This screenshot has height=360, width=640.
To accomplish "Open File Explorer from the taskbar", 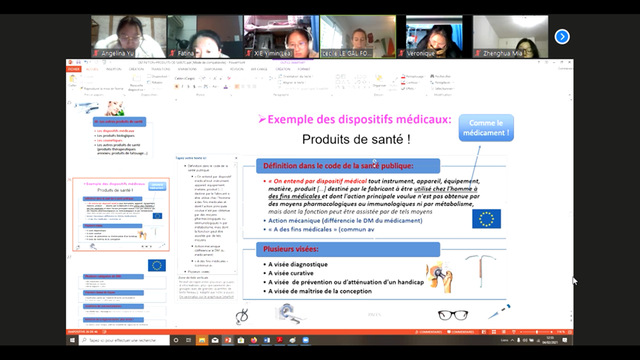I will [202, 340].
